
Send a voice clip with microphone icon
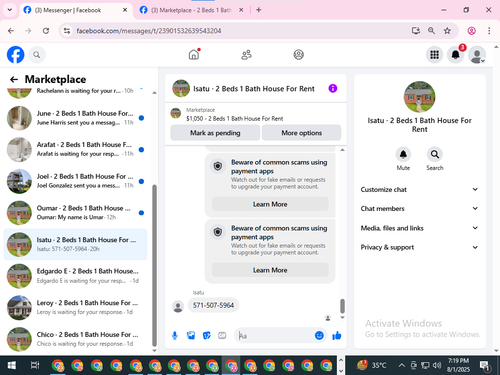[175, 335]
